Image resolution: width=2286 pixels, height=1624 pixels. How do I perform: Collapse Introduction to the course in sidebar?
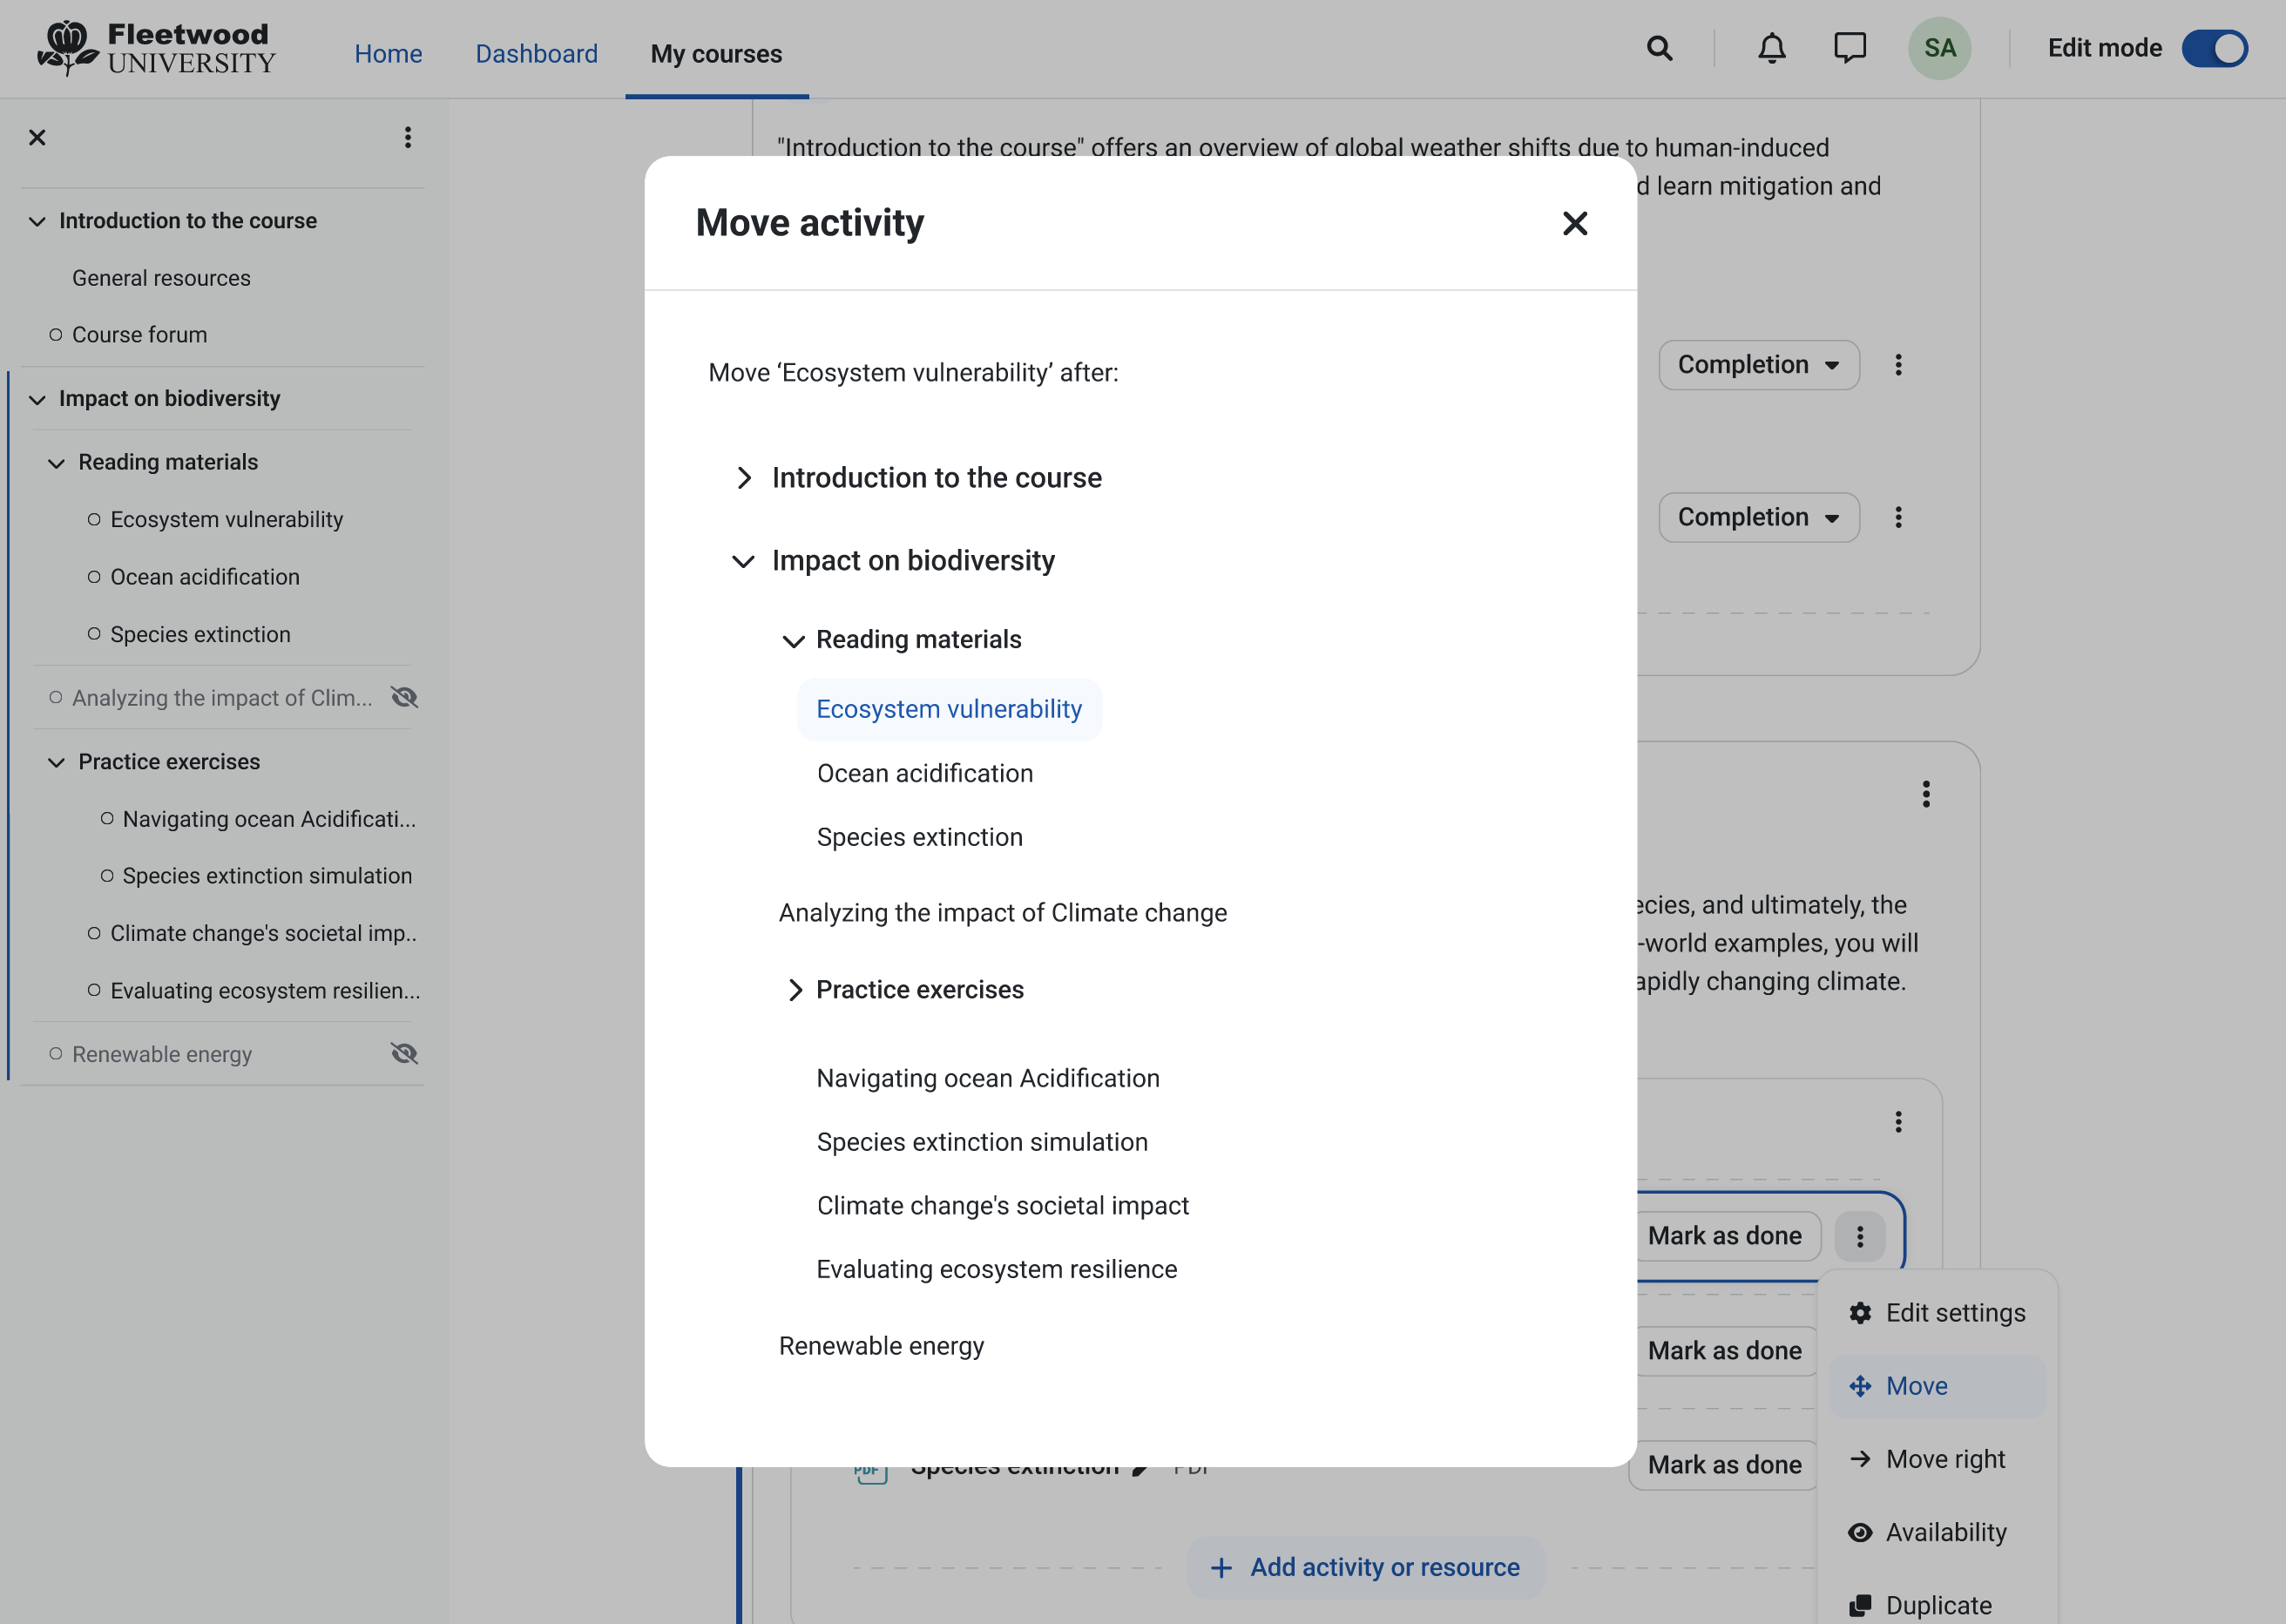point(37,221)
